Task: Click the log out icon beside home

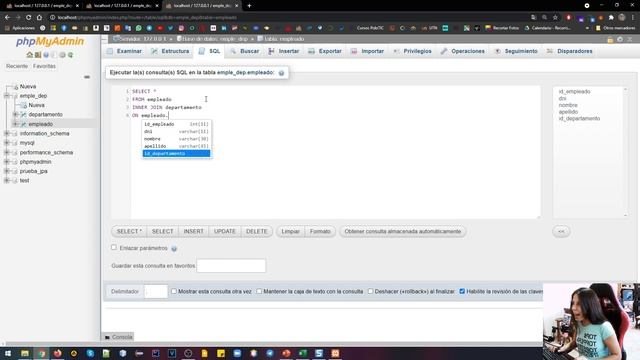Action: 38,55
